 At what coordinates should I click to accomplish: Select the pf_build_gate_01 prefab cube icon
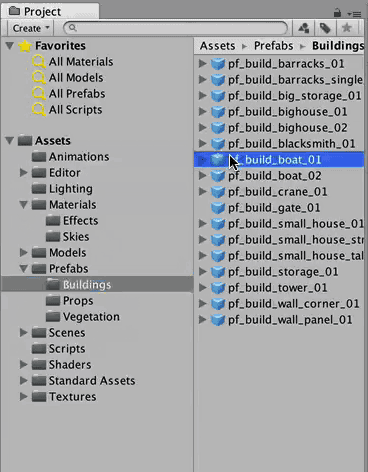coord(218,208)
